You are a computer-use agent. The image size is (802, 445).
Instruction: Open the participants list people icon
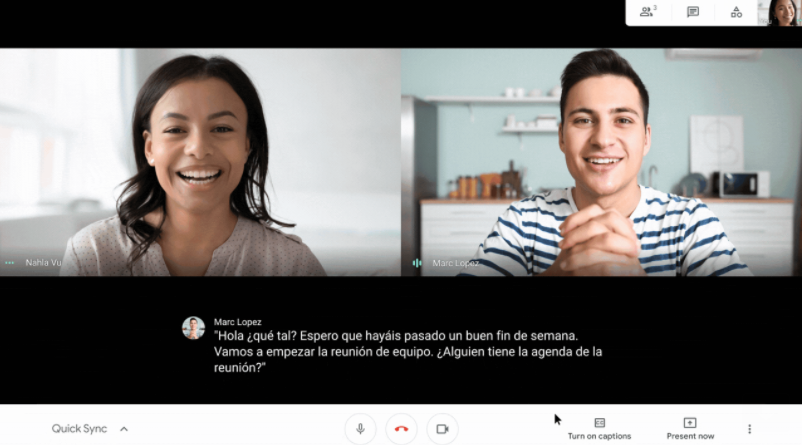(647, 12)
